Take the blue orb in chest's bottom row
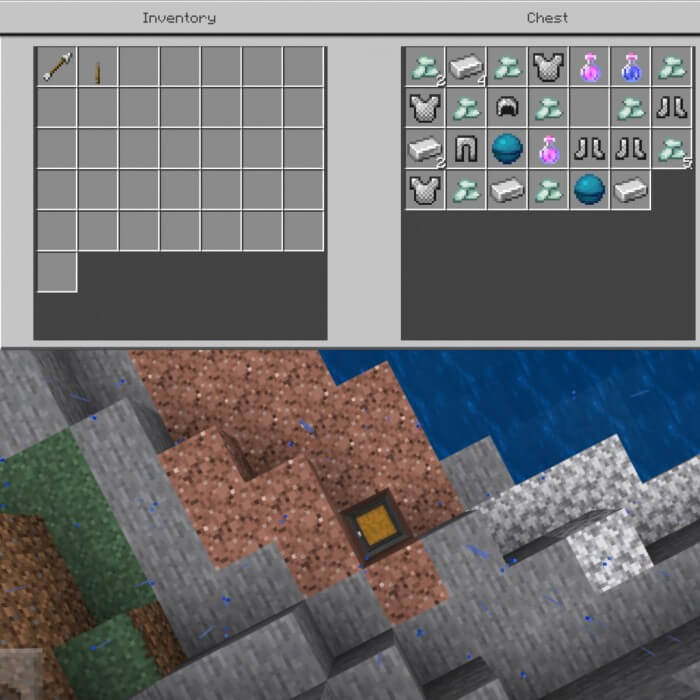 pyautogui.click(x=589, y=190)
